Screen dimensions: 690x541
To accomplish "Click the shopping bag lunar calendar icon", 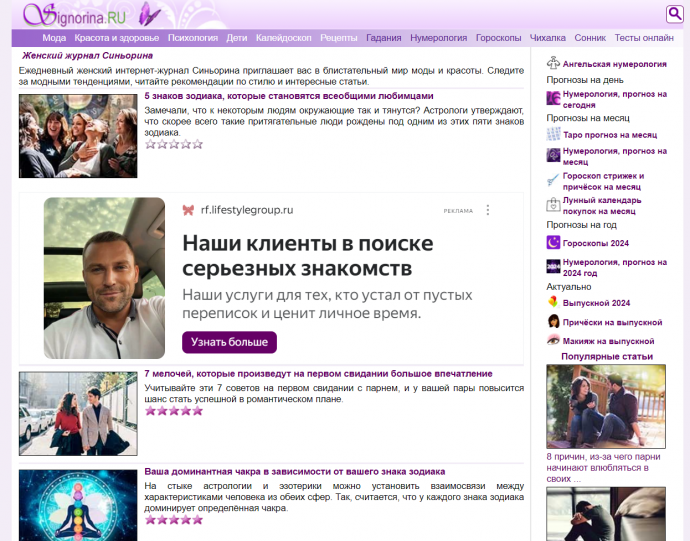I will click(x=553, y=204).
